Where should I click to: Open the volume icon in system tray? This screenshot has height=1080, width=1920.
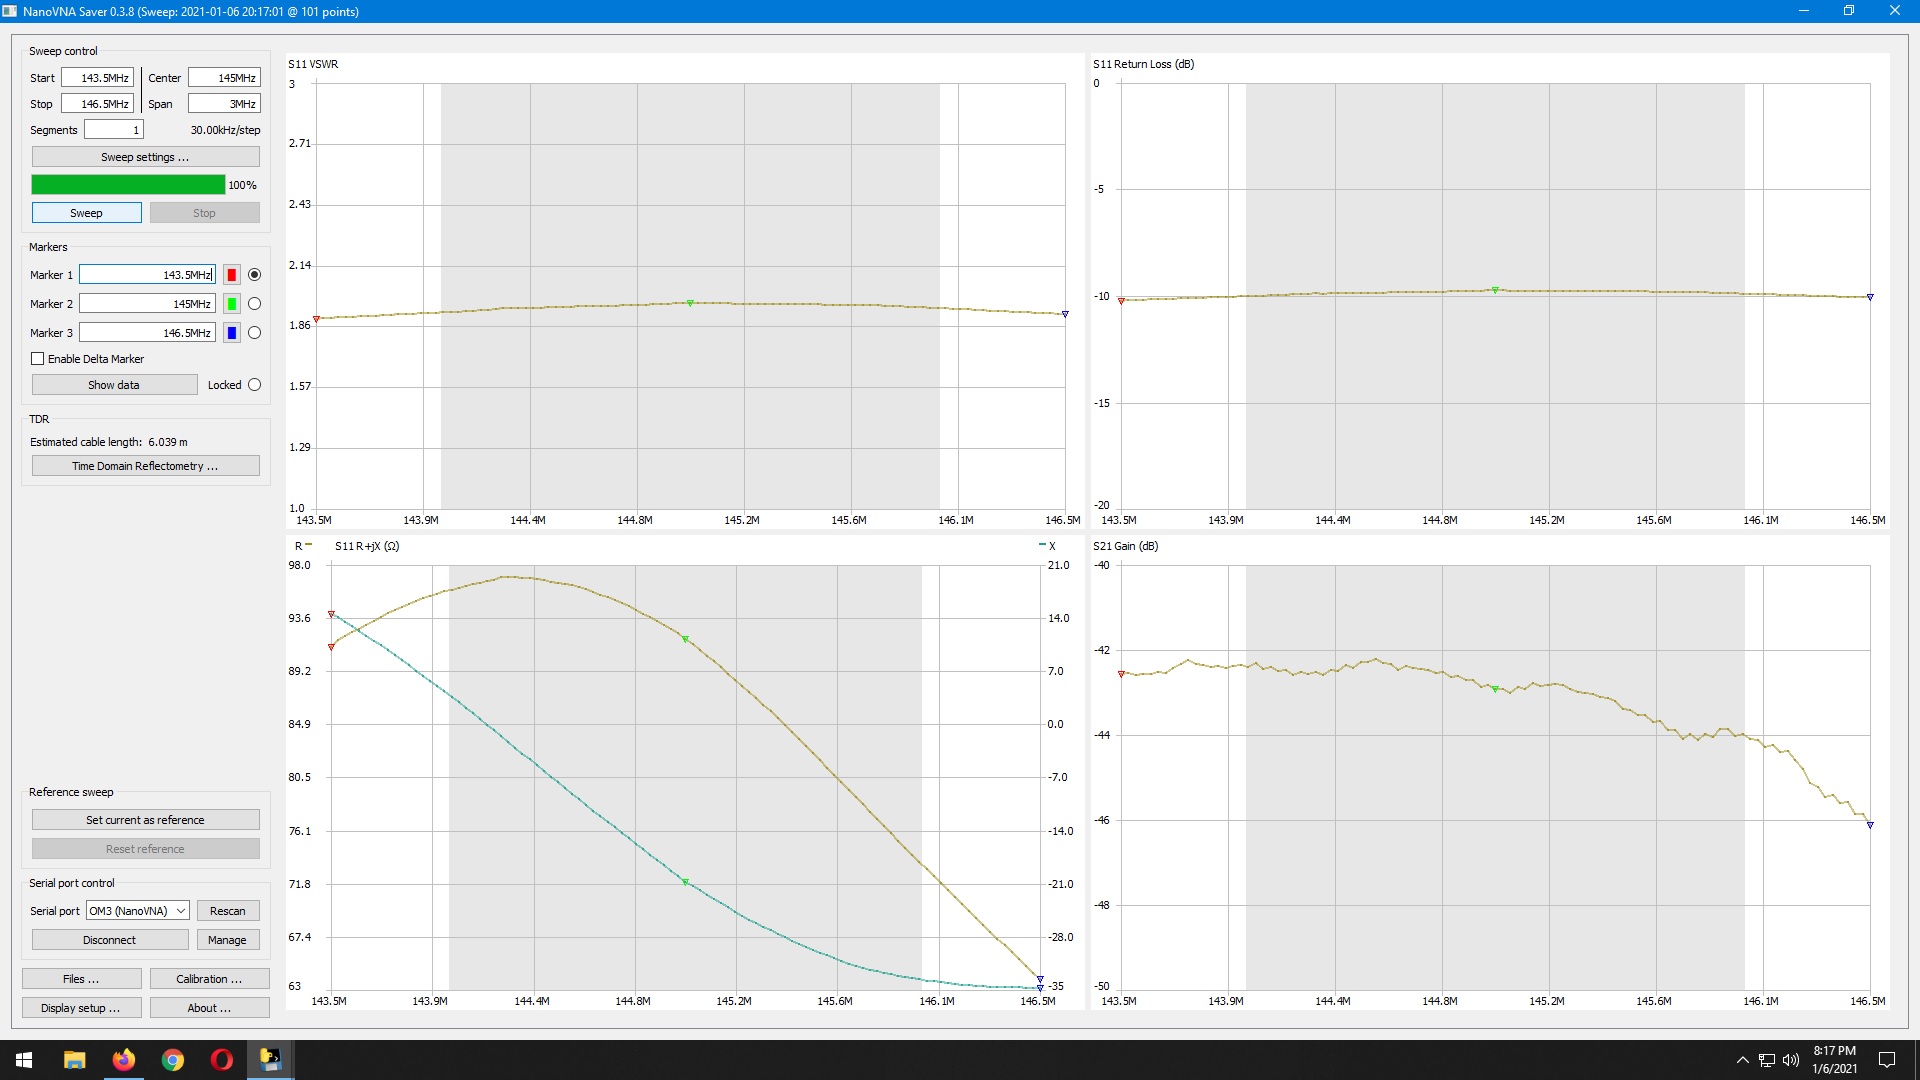coord(1791,1060)
